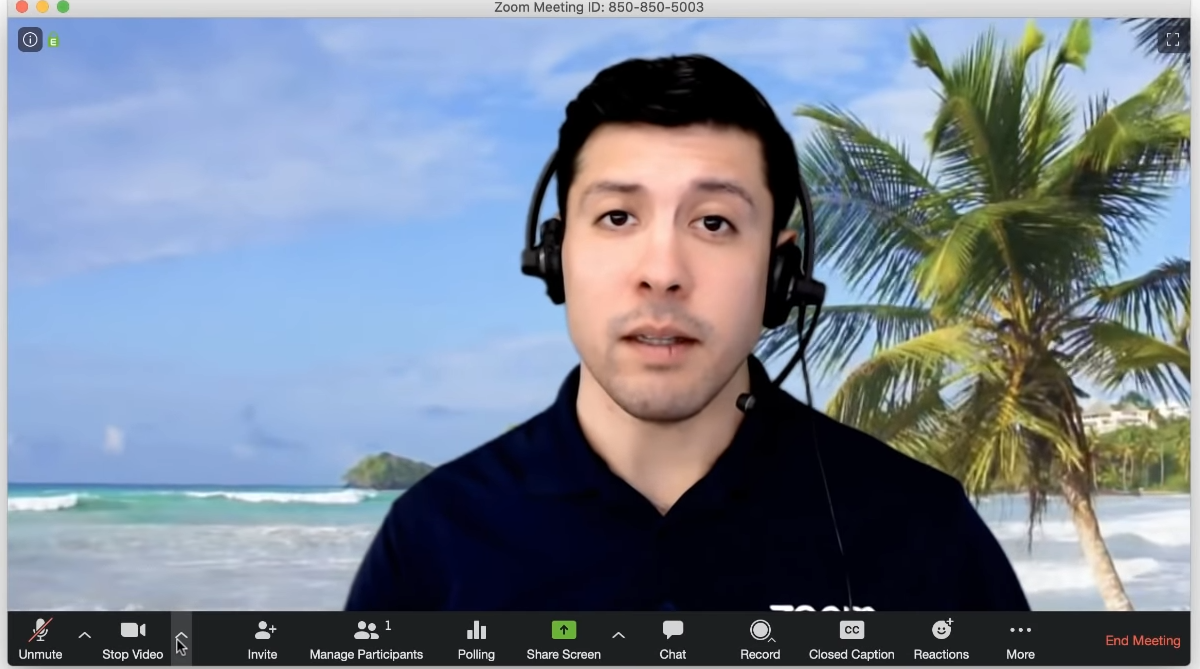
Task: Minimize the Zoom window with yellow button
Action: click(x=42, y=7)
